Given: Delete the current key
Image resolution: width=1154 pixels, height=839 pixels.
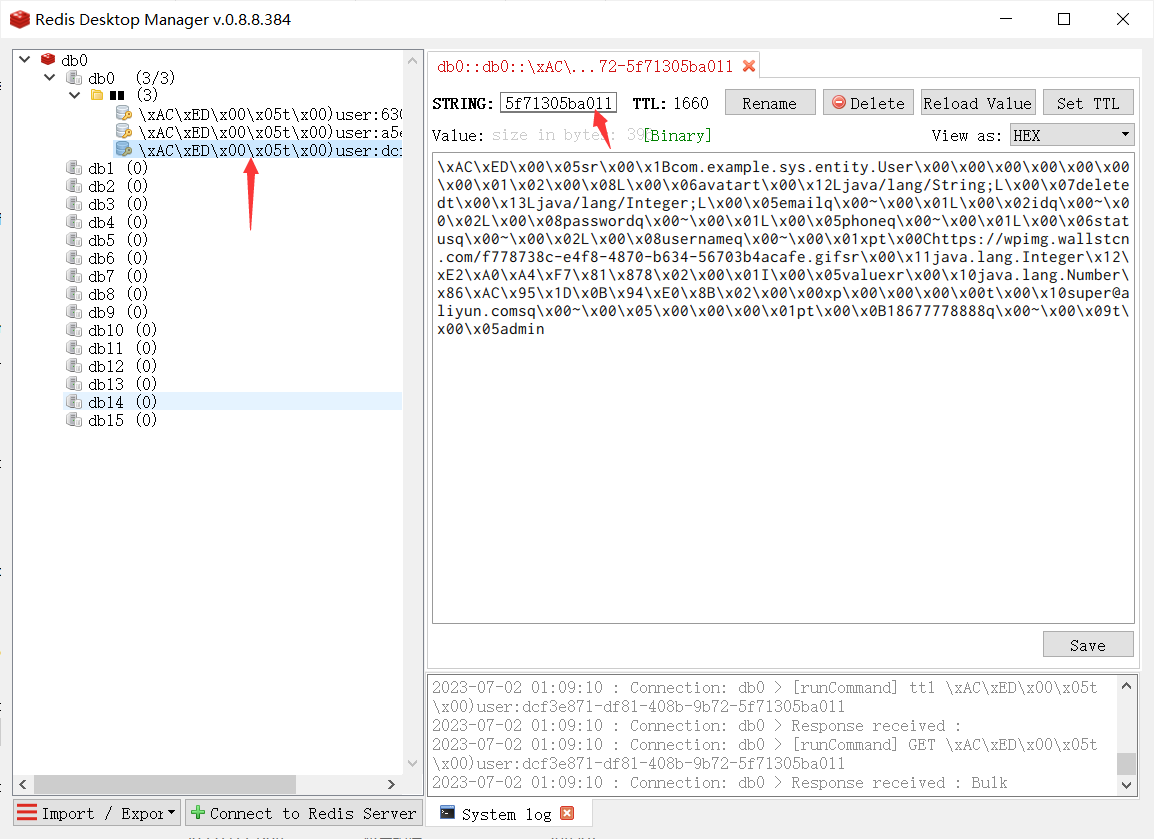Looking at the screenshot, I should [x=868, y=103].
